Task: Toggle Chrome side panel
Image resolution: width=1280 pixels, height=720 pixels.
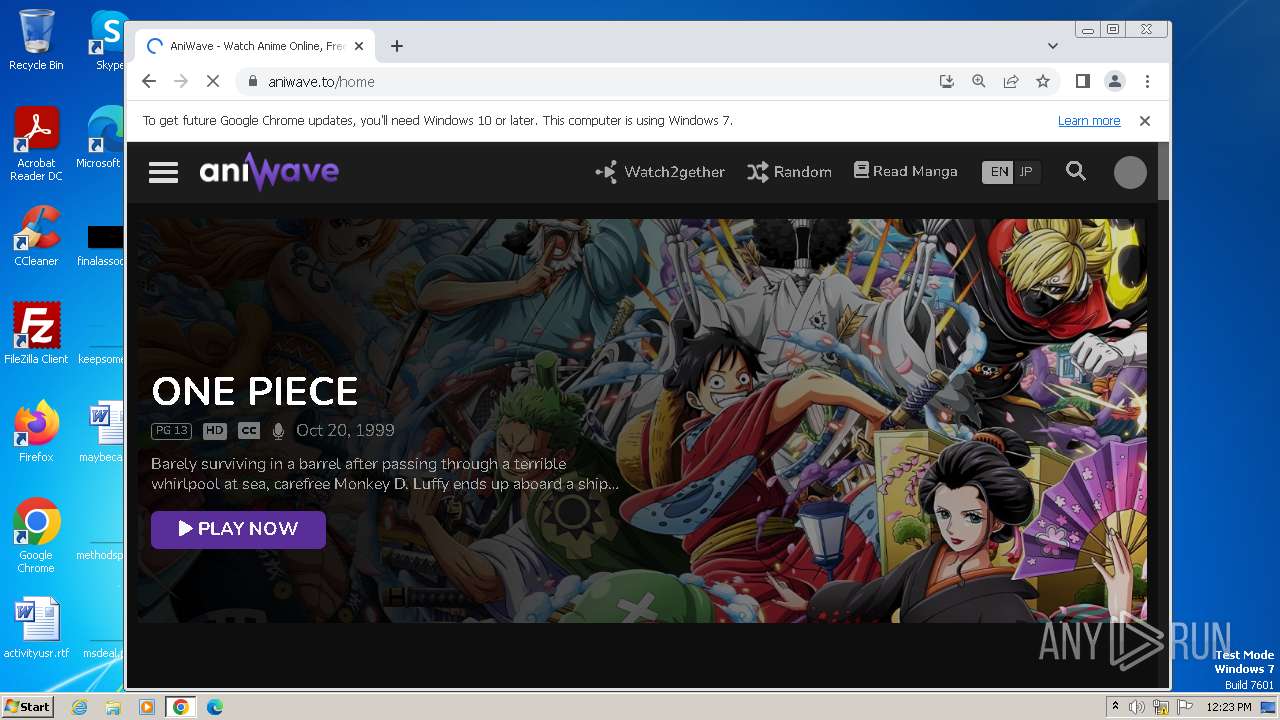Action: coord(1082,82)
